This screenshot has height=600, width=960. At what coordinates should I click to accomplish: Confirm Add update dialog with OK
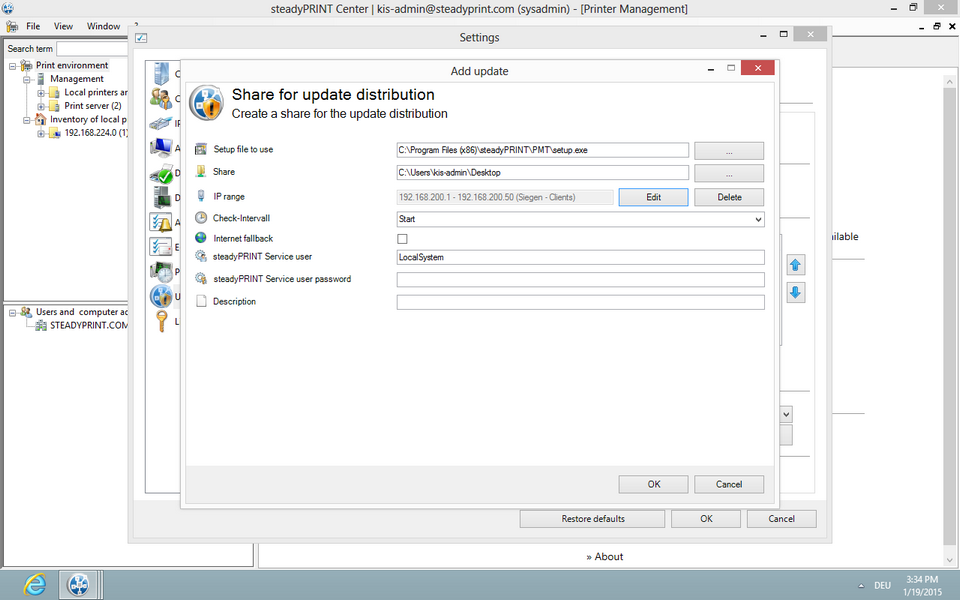(653, 484)
